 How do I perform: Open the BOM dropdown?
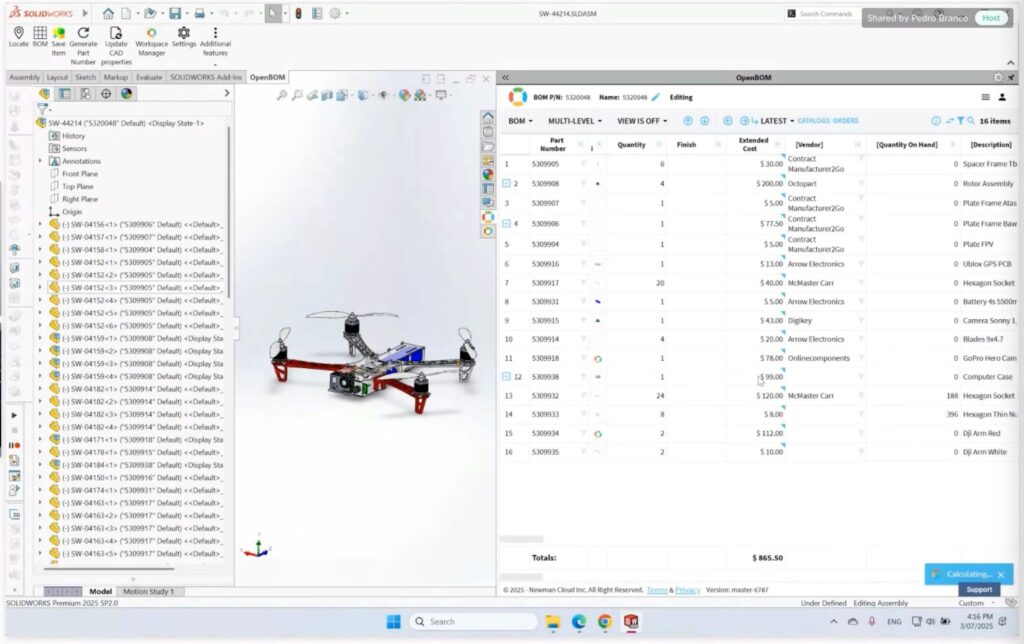[x=520, y=121]
